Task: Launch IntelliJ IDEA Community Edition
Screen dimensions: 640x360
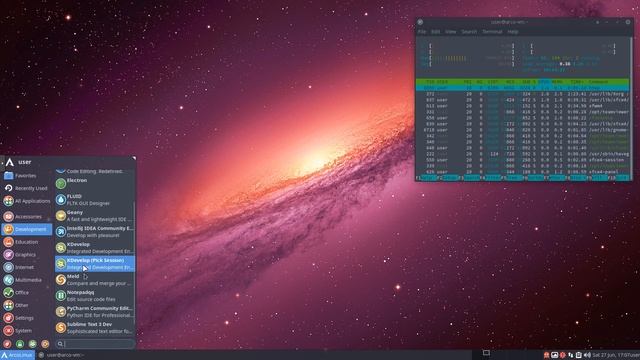Action: (94, 231)
